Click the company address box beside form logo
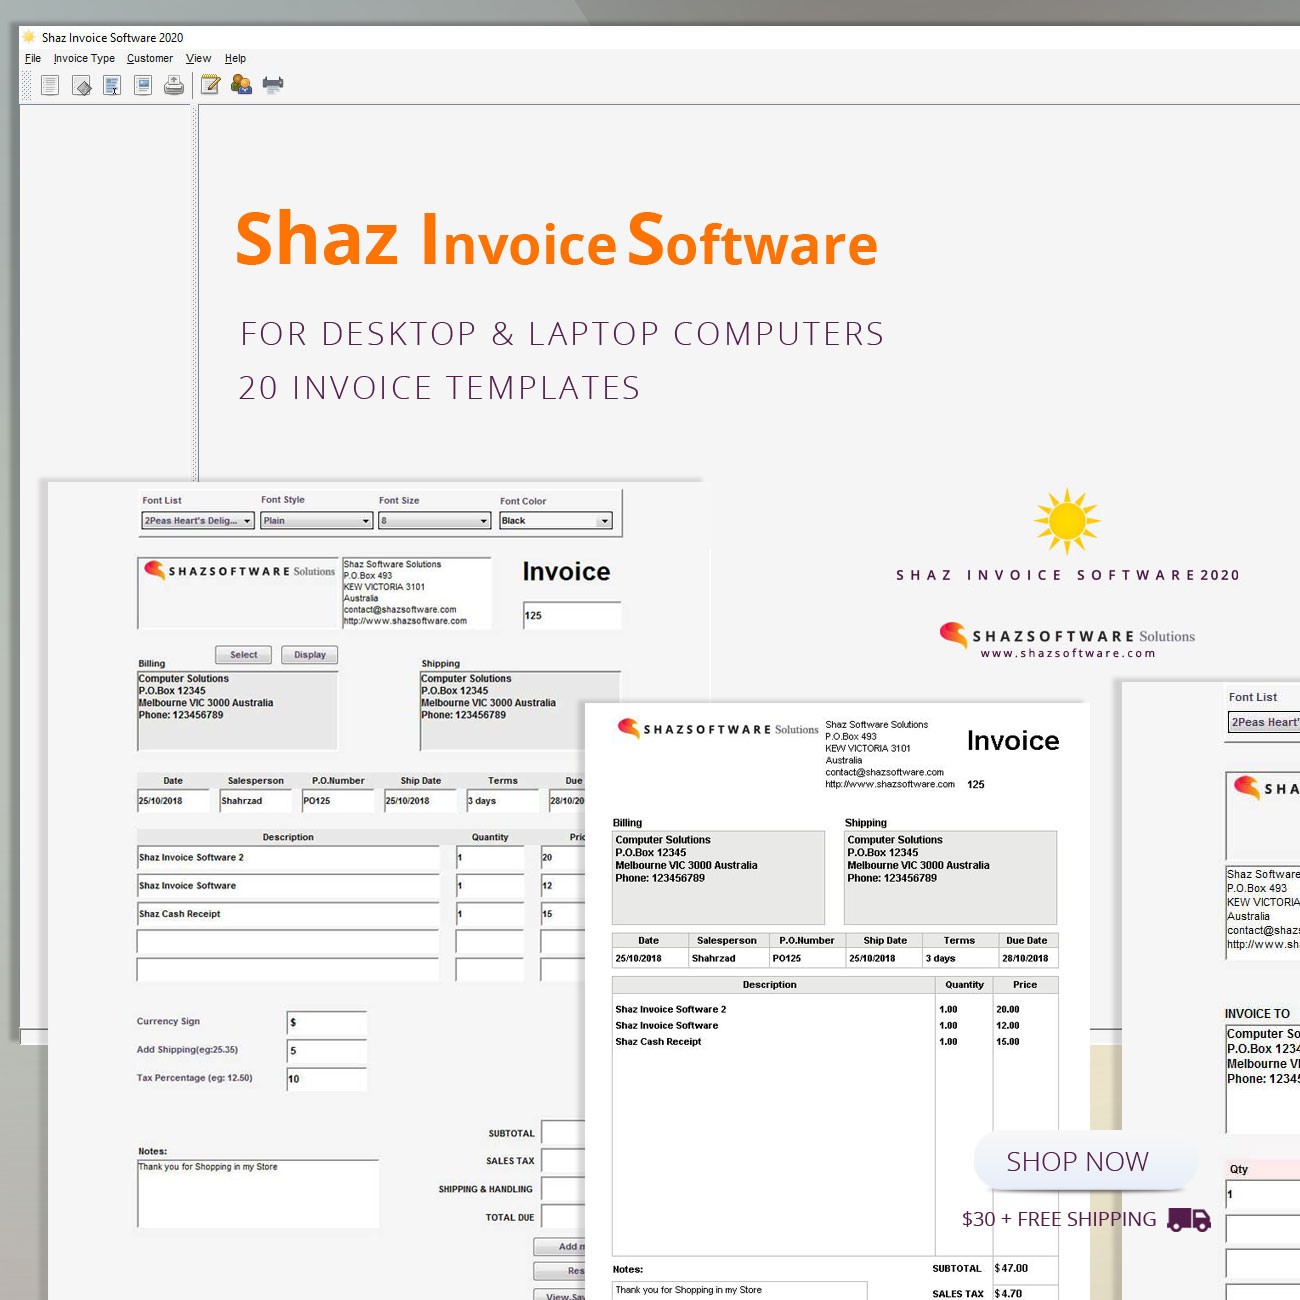Image resolution: width=1300 pixels, height=1300 pixels. point(417,593)
